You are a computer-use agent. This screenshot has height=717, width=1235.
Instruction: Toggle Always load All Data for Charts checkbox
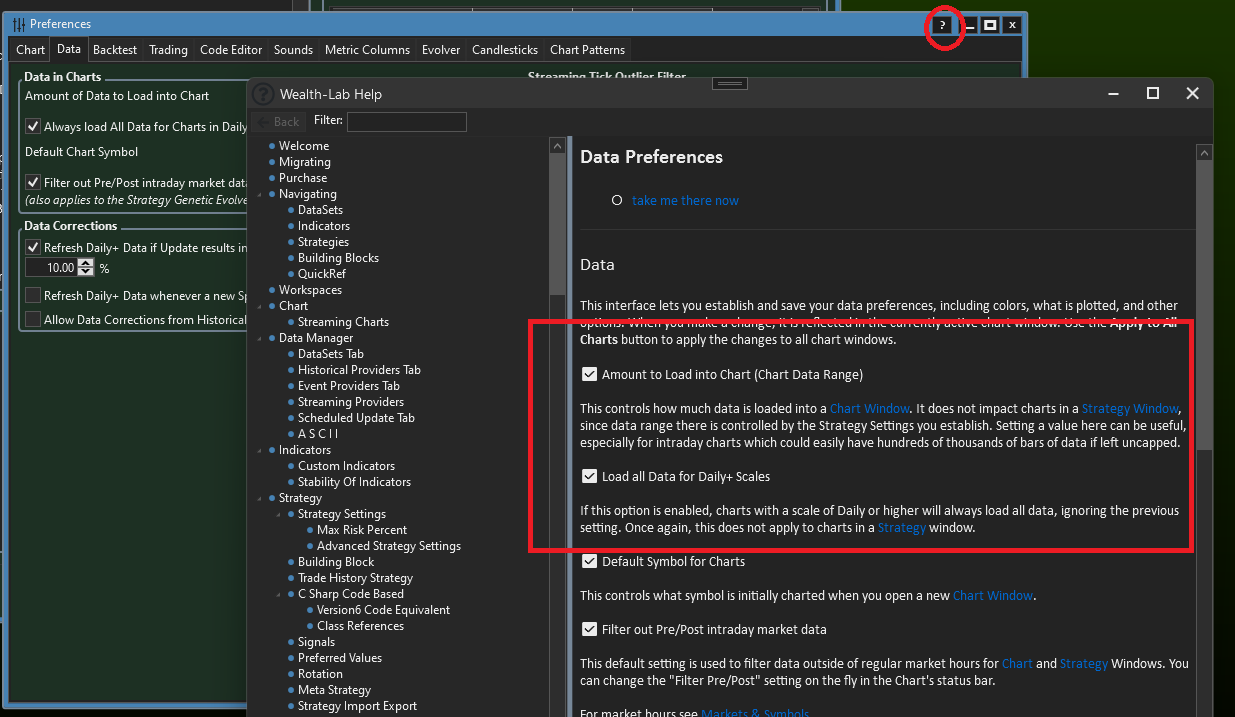(33, 127)
